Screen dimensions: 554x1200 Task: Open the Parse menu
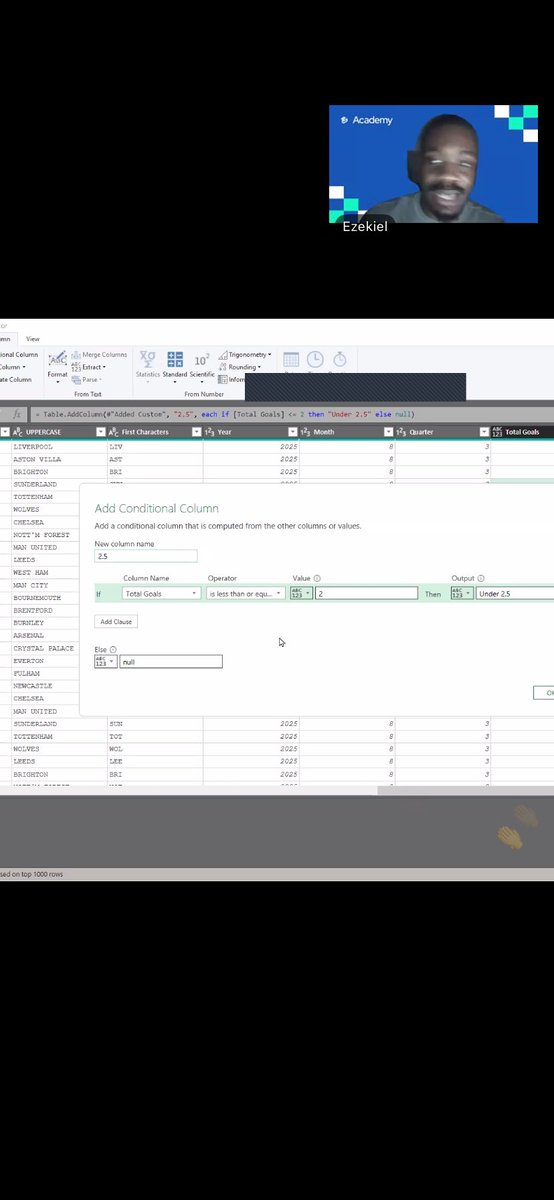tap(86, 380)
